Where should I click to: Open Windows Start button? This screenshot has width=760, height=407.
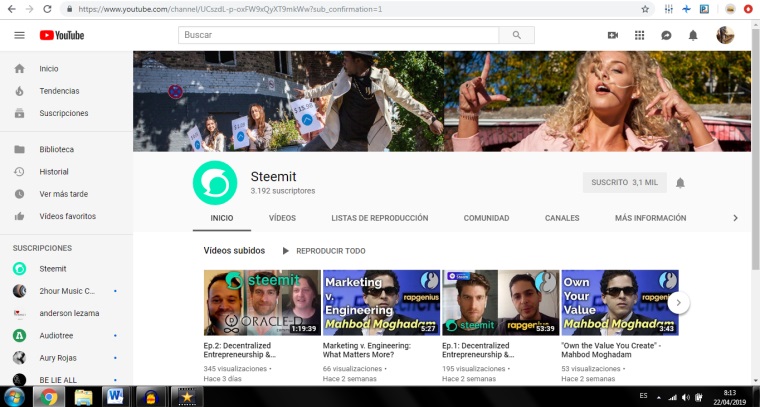tap(15, 397)
